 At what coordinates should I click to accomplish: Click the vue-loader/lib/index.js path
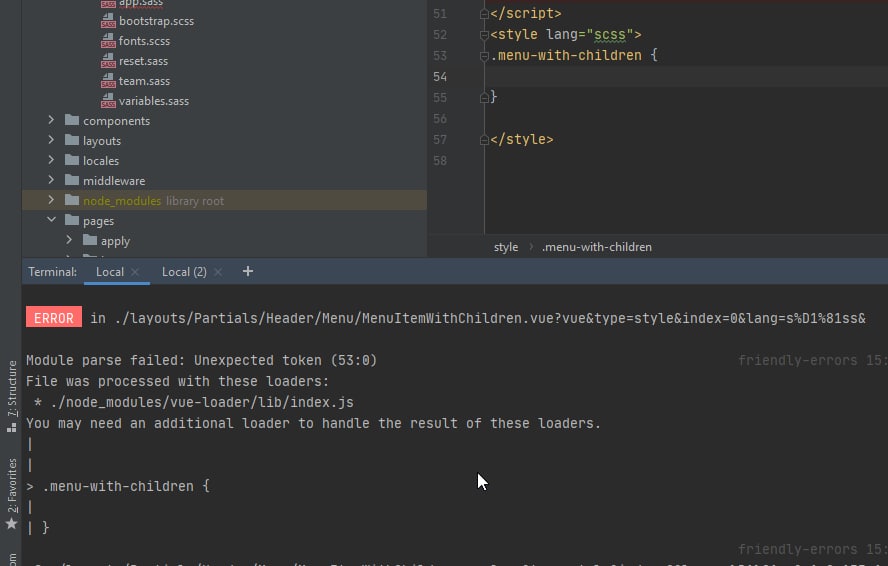click(202, 402)
